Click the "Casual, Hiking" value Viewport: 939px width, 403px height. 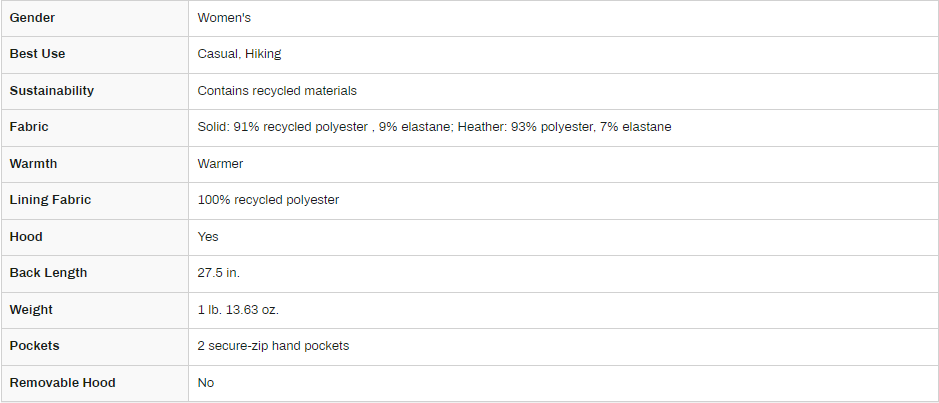click(x=239, y=54)
